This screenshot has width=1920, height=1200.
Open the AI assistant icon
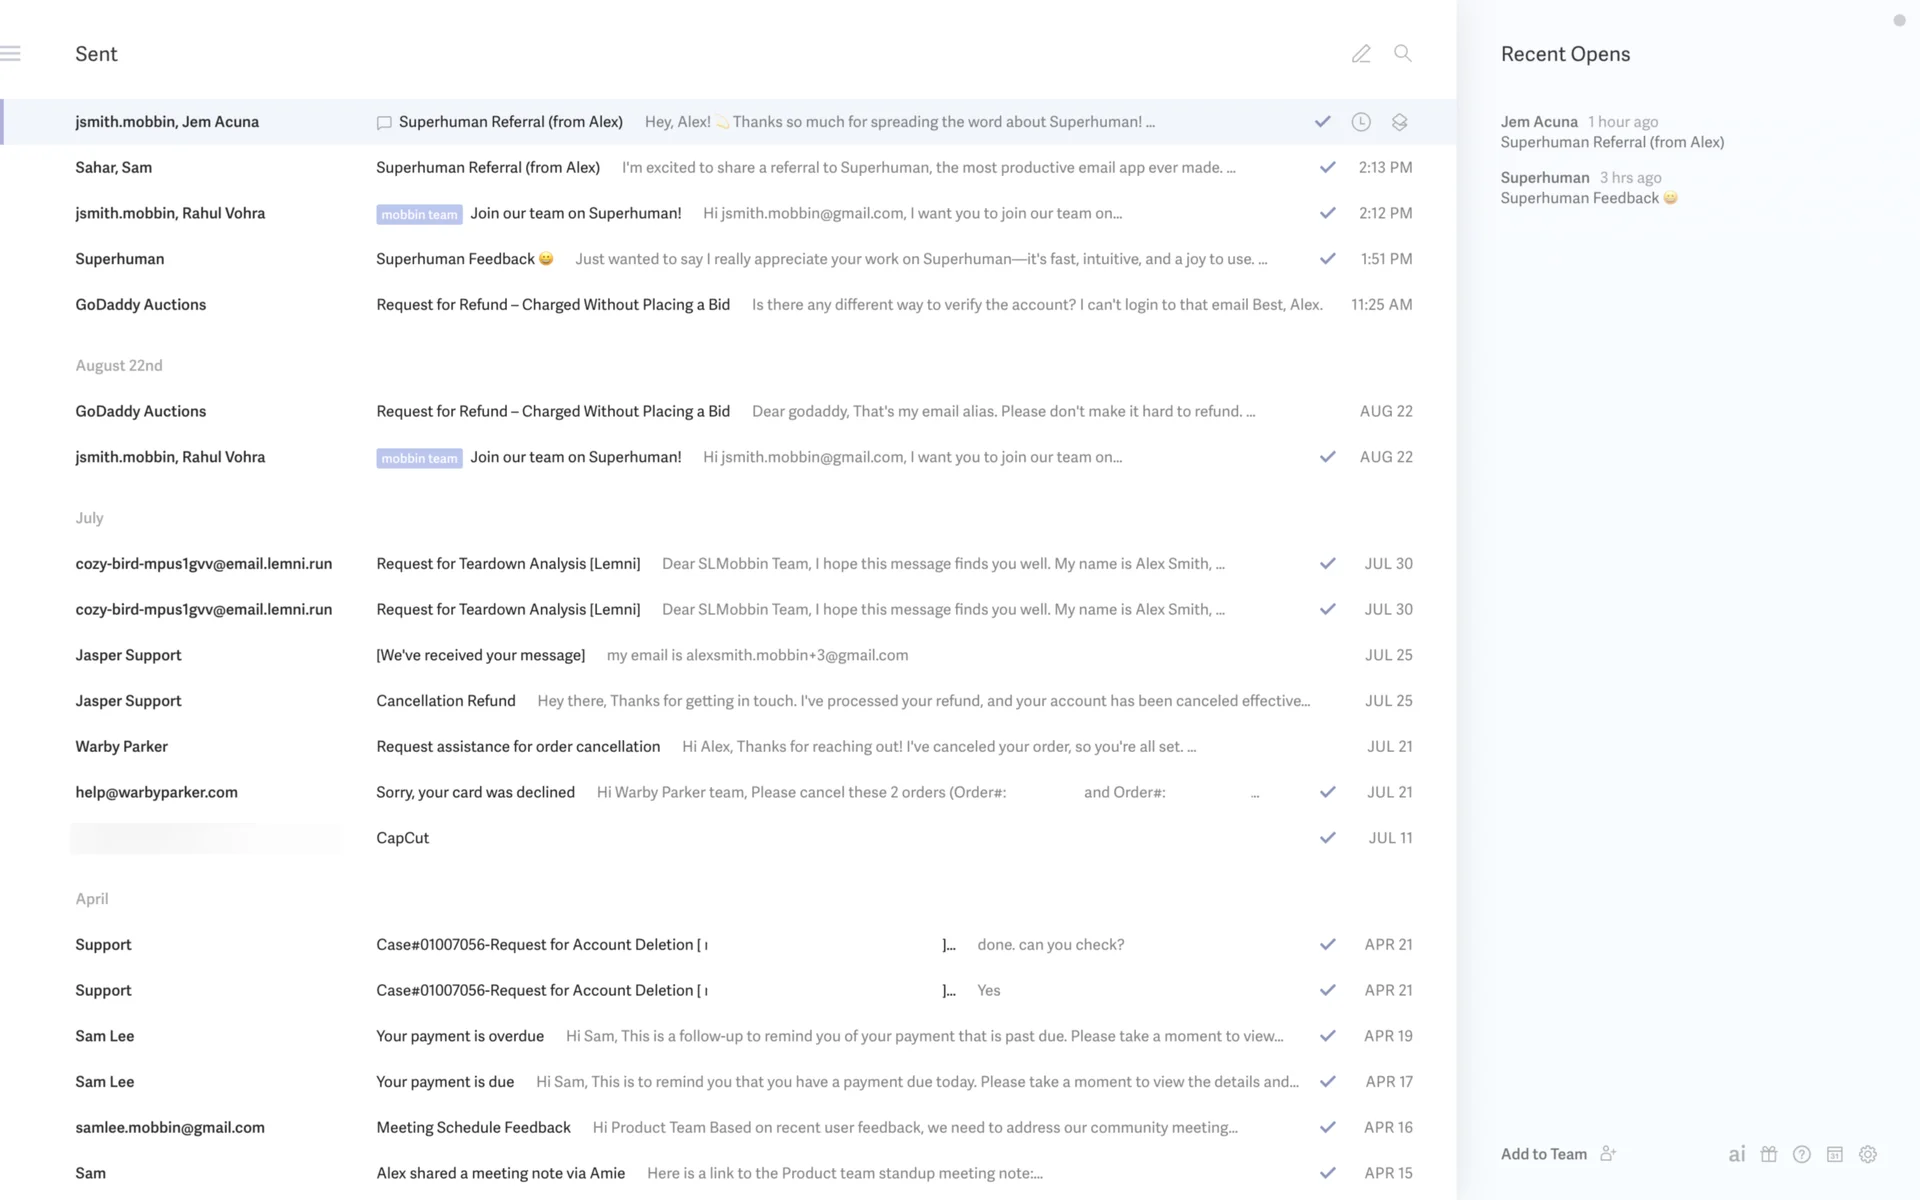[1737, 1154]
